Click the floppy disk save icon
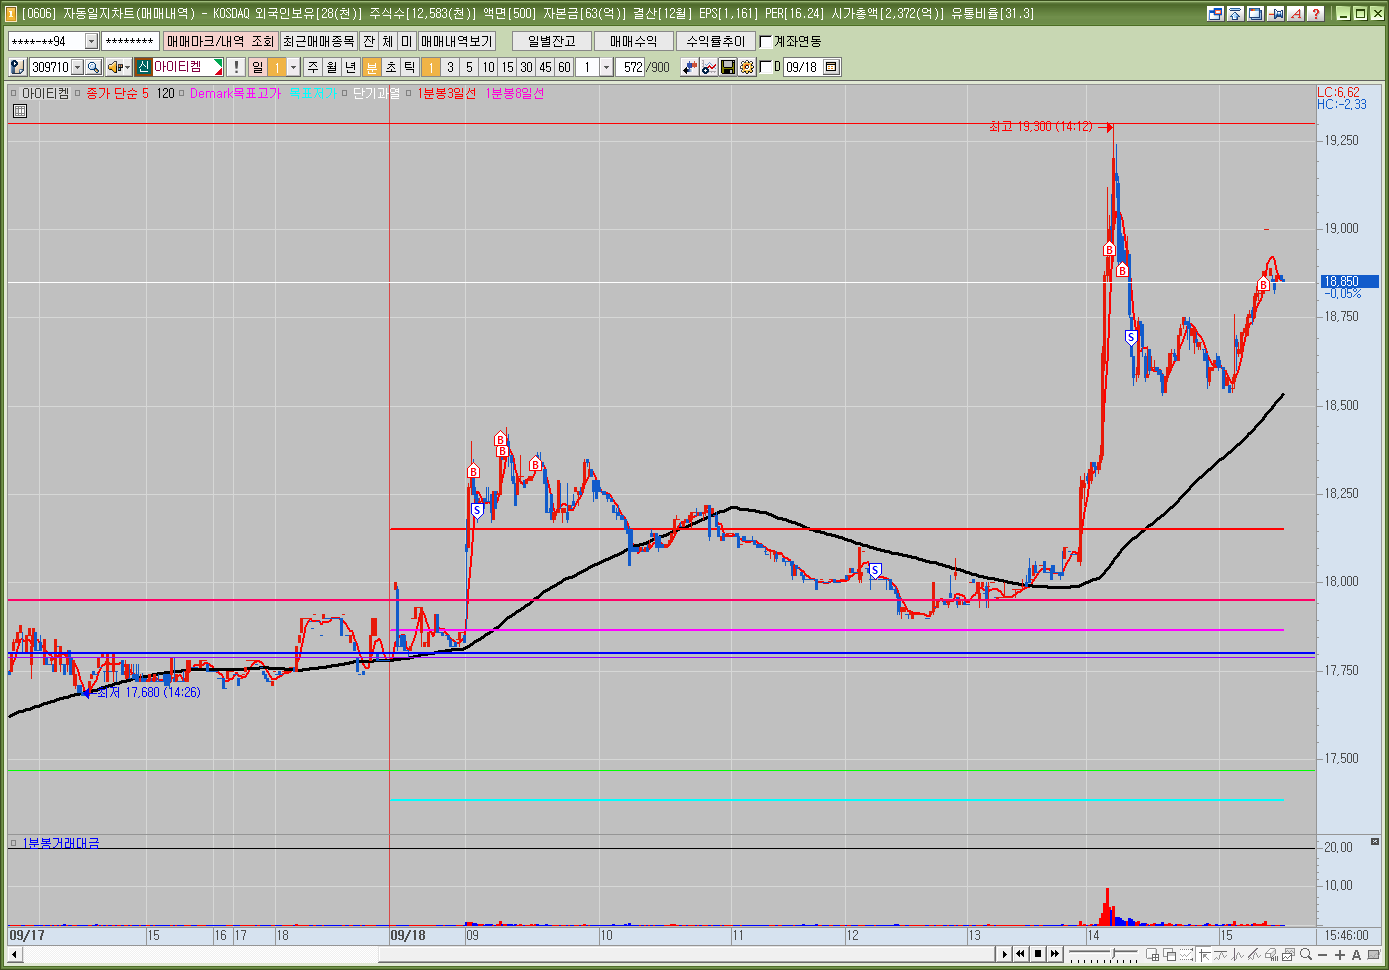 coord(728,67)
